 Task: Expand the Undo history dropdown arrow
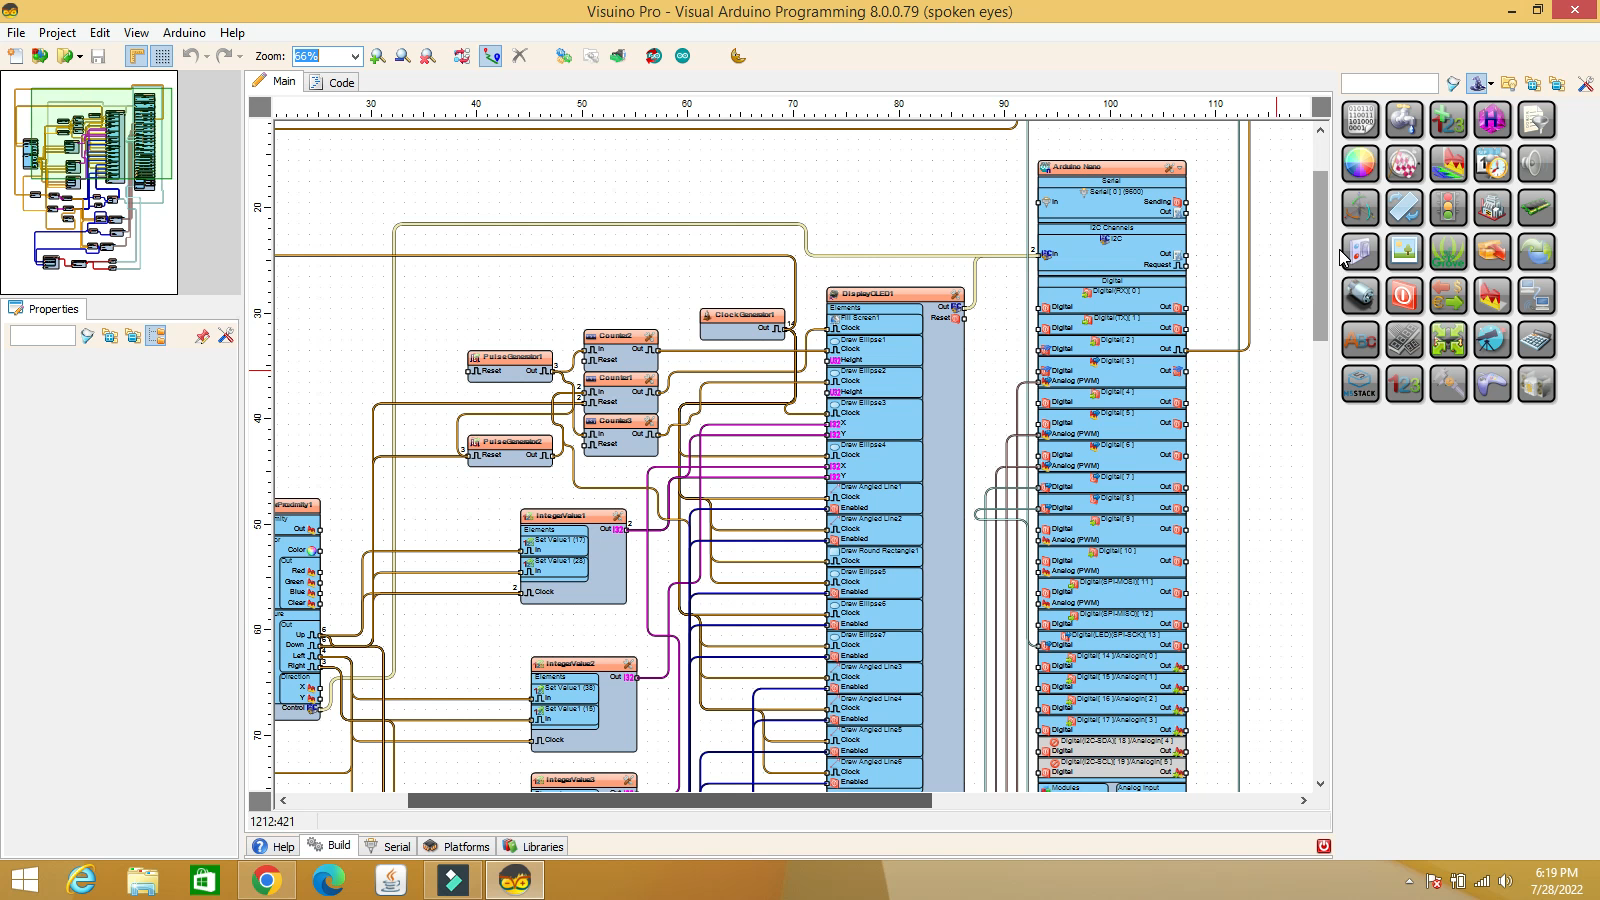[x=207, y=56]
